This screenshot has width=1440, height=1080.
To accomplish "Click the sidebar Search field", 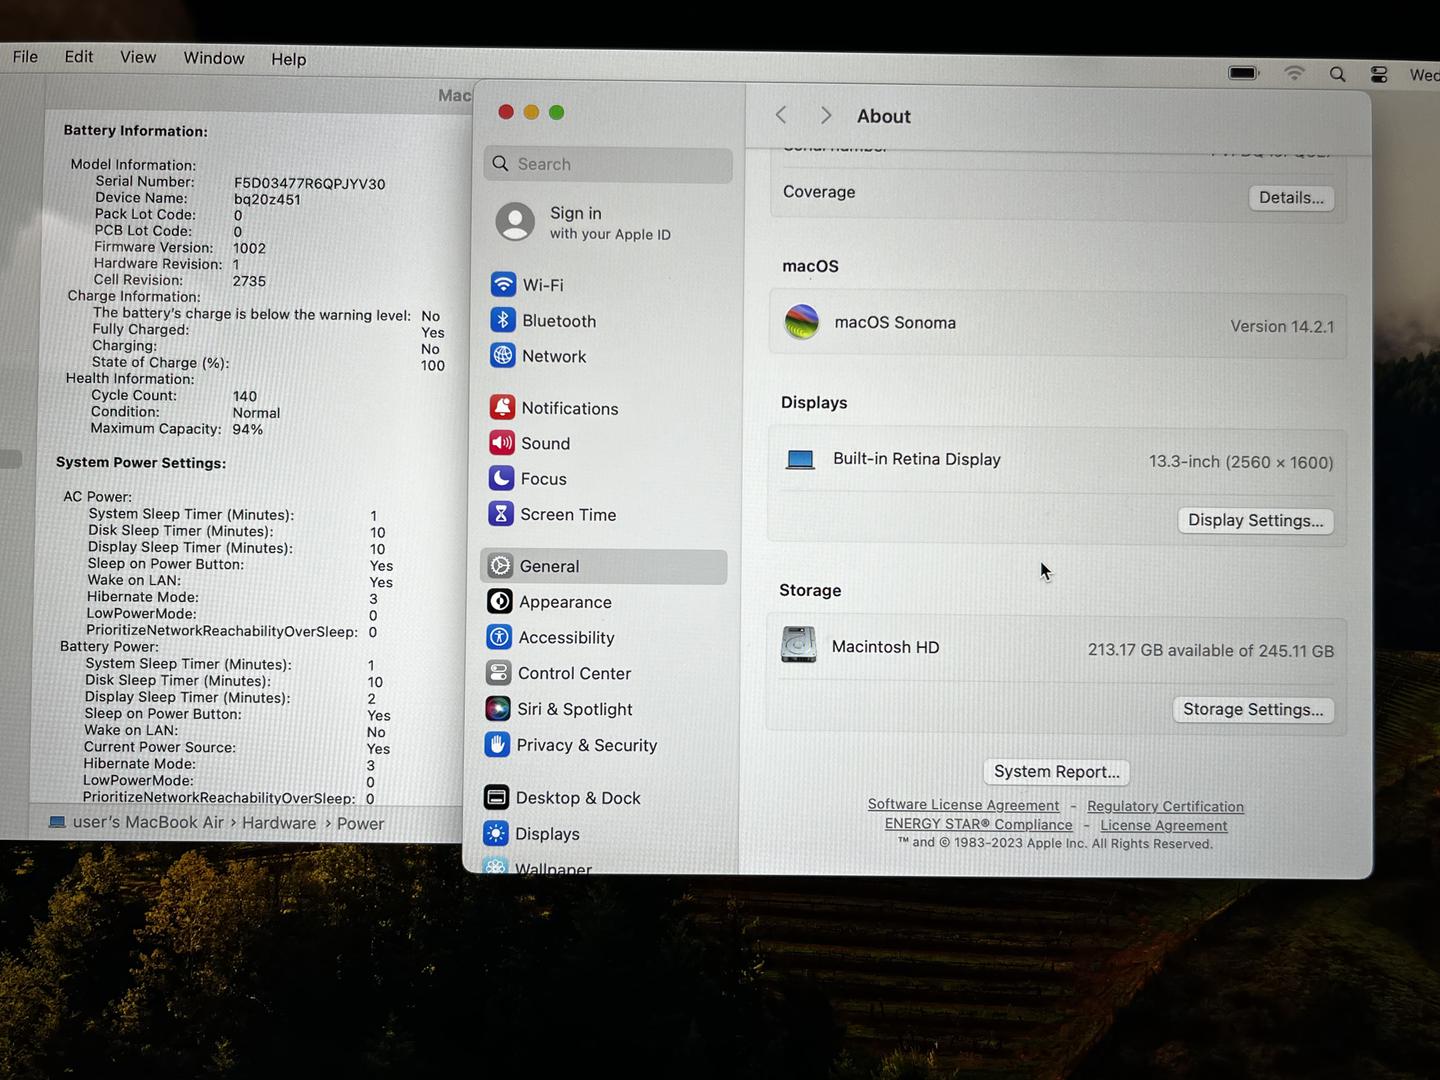I will tap(608, 164).
